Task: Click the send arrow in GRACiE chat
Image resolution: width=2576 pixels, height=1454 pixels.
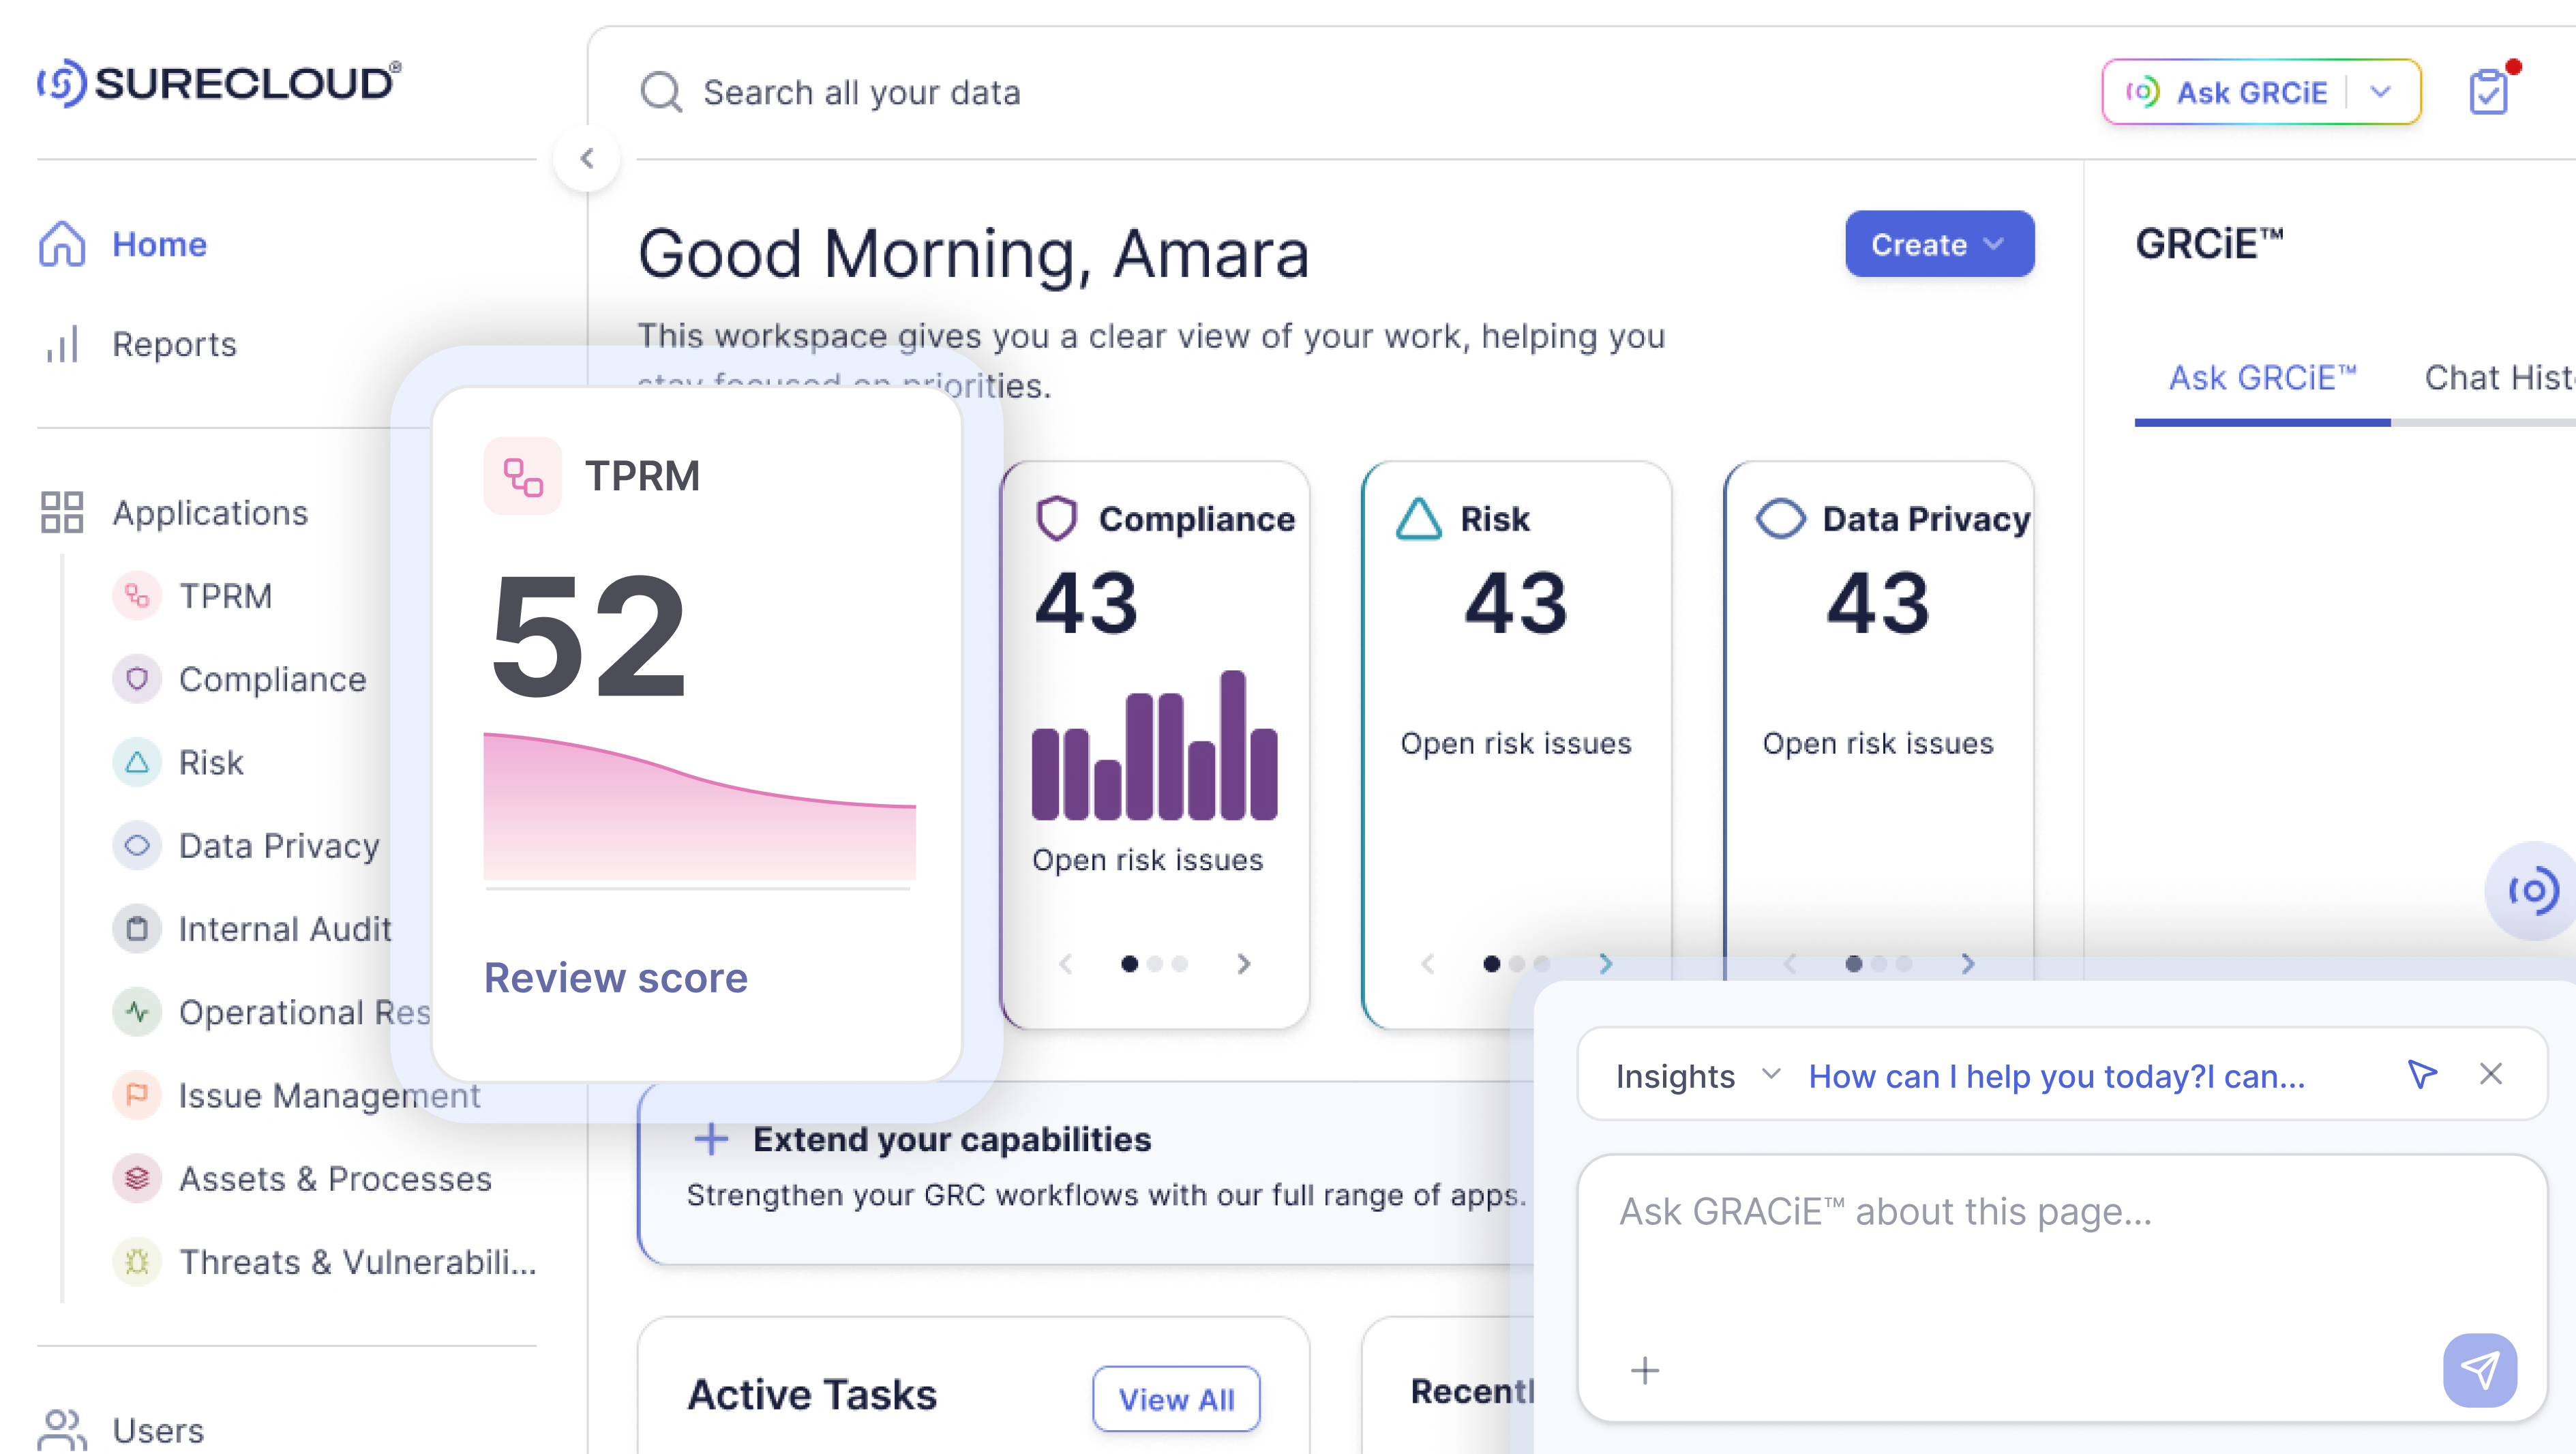Action: (2480, 1369)
